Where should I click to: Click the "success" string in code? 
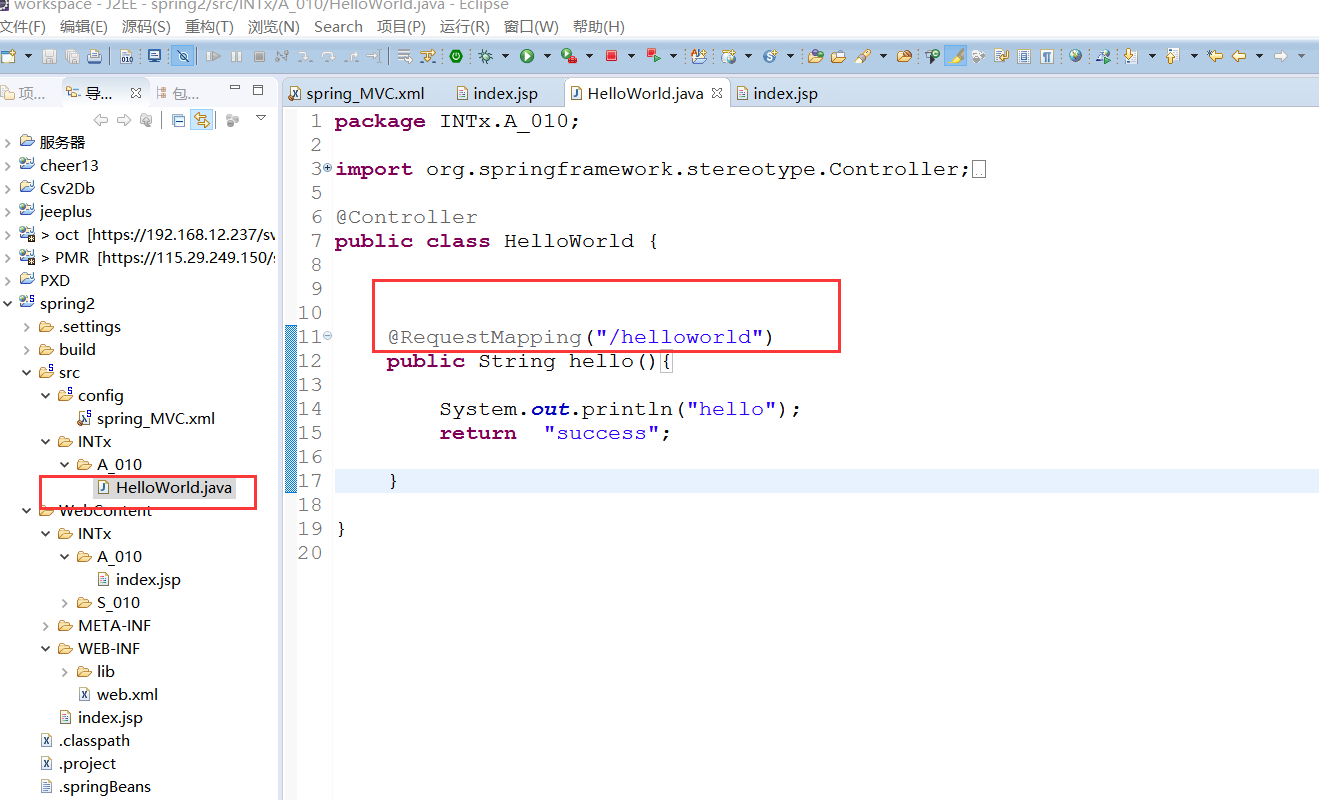tap(601, 433)
